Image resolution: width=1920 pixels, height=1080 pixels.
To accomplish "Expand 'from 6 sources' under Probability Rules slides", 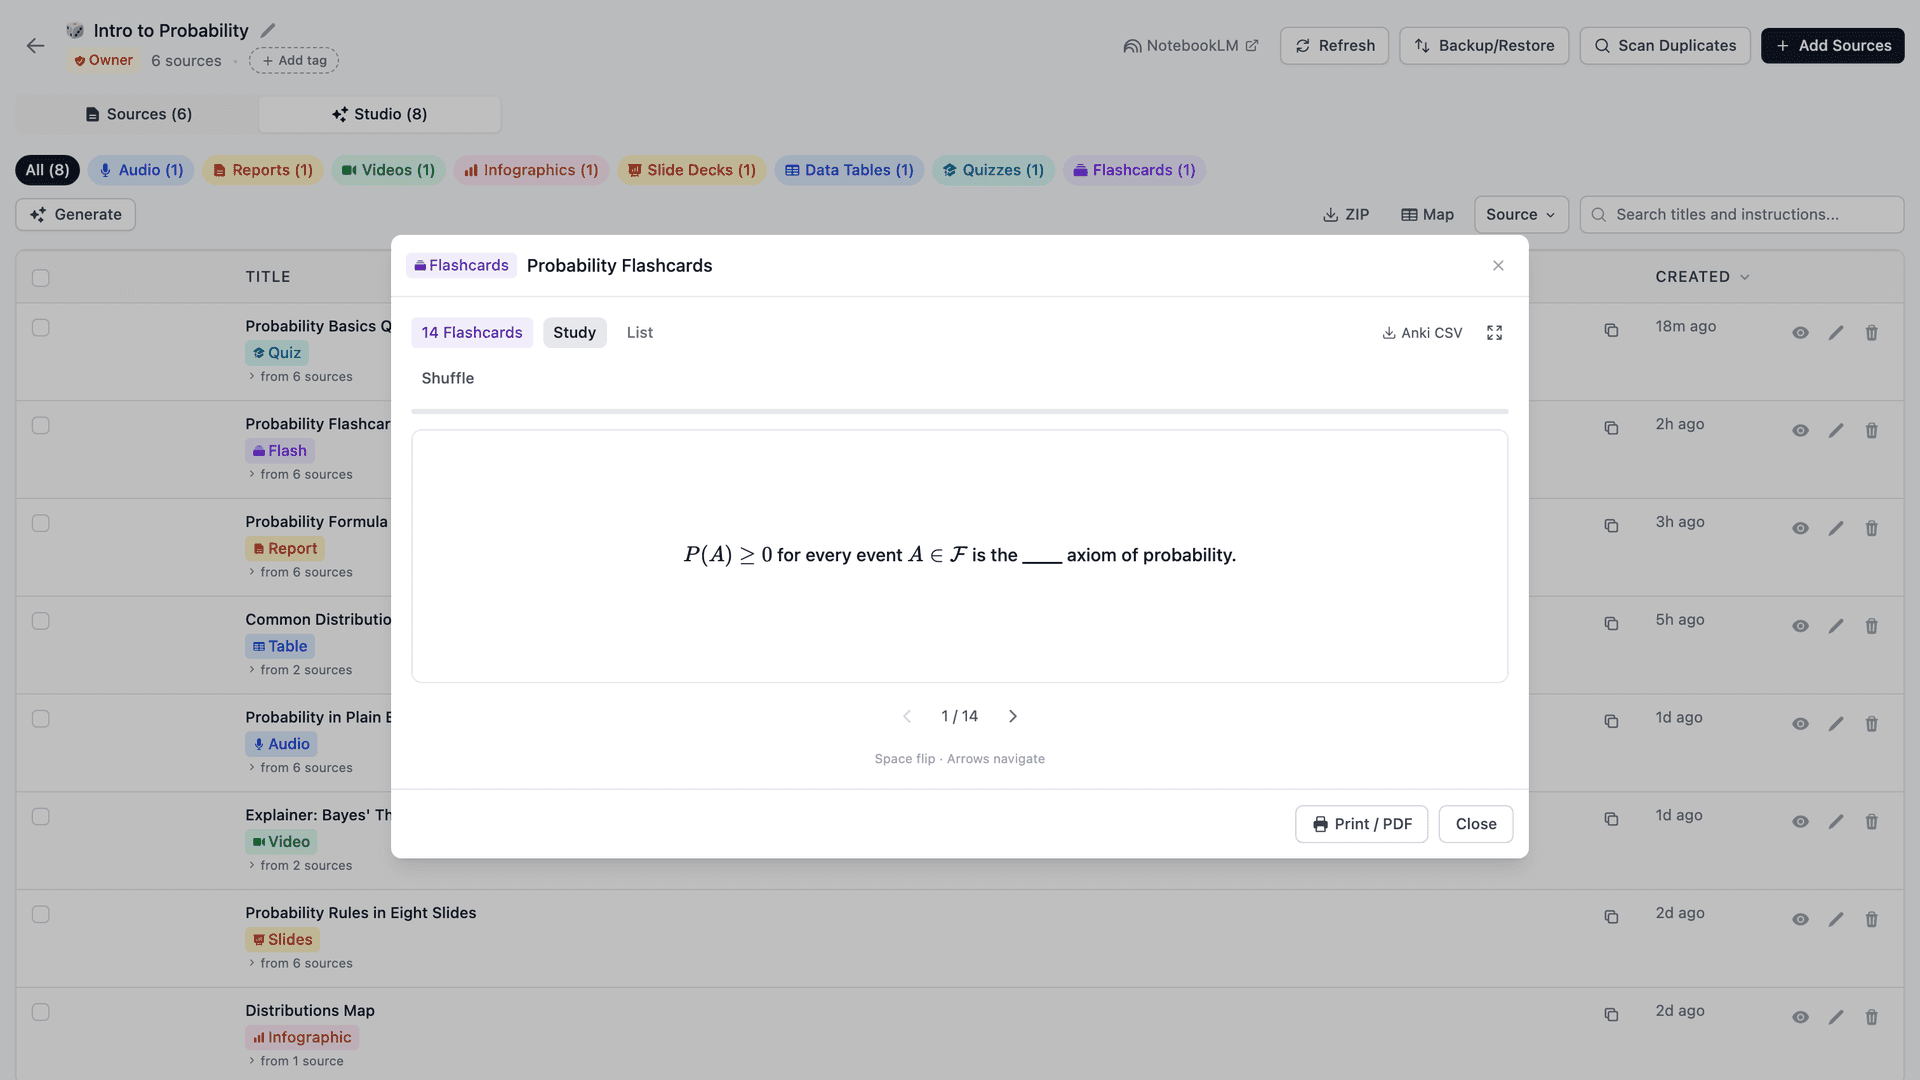I will click(x=301, y=964).
